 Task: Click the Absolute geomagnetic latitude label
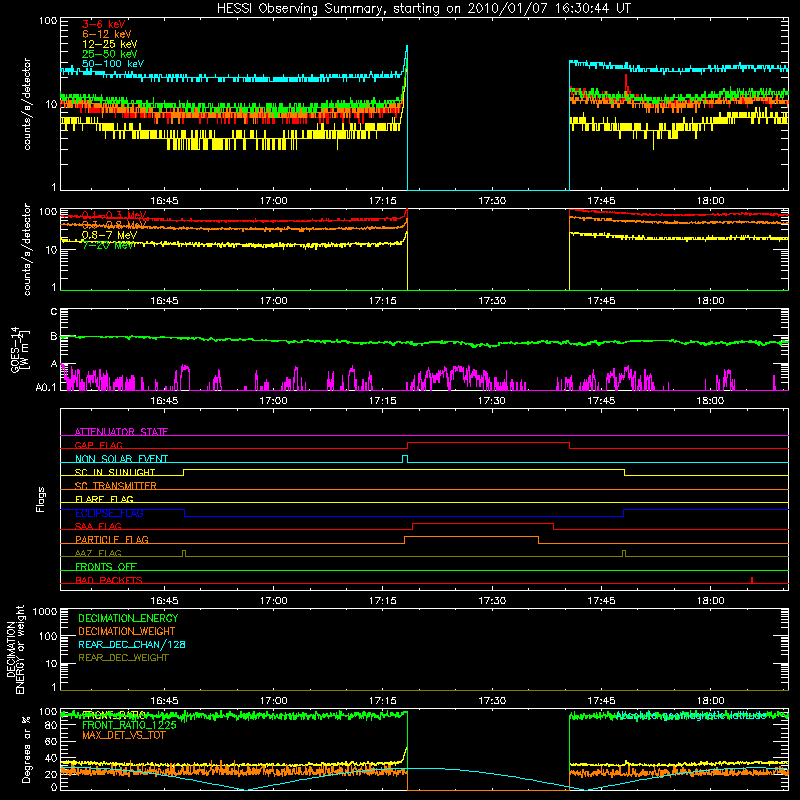click(x=691, y=715)
